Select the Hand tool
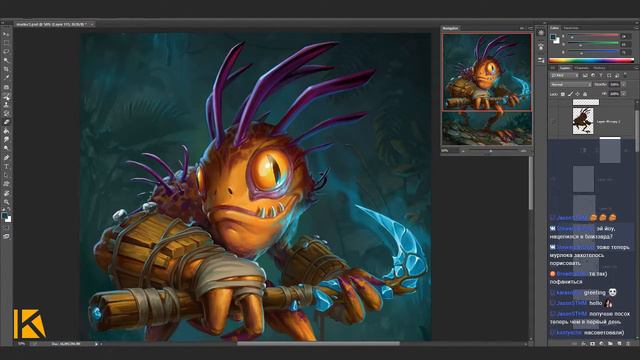The height and width of the screenshot is (360, 640). click(x=6, y=193)
